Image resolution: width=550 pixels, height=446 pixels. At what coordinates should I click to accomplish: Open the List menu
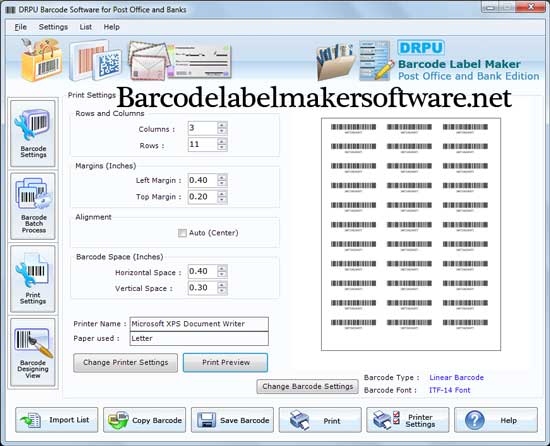[85, 27]
